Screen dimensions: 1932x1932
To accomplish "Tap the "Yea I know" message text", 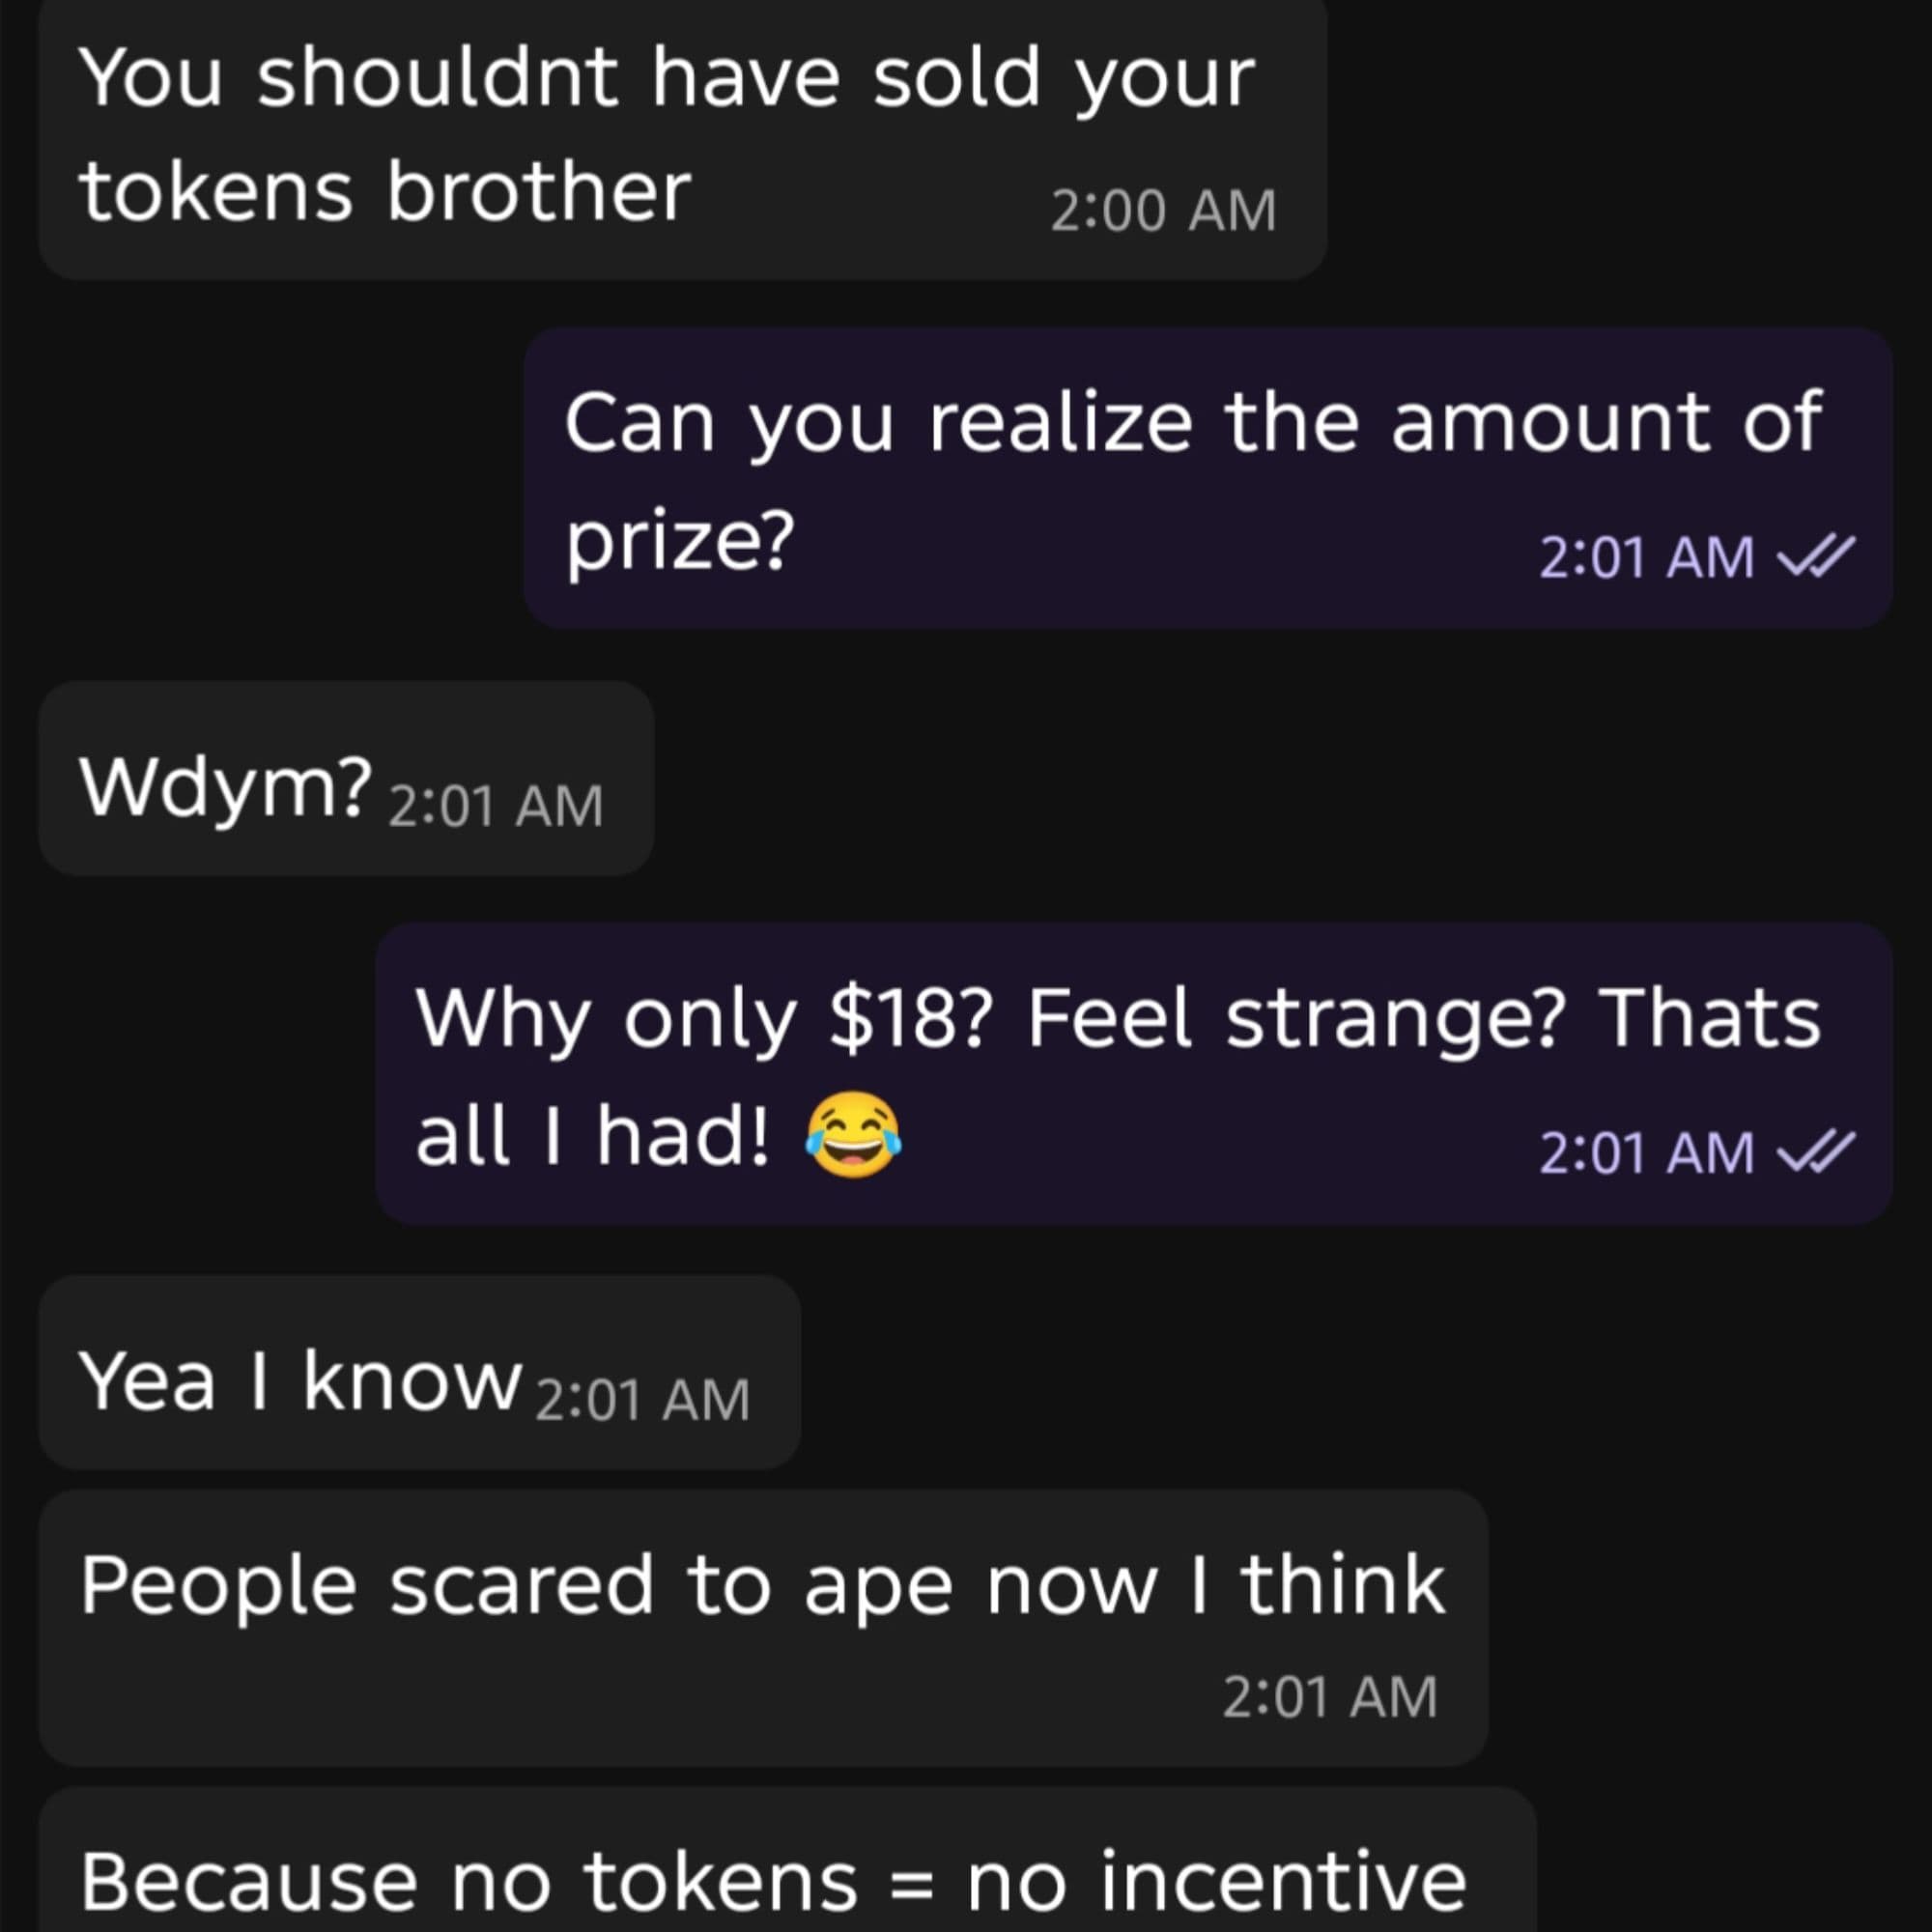I will point(300,1381).
